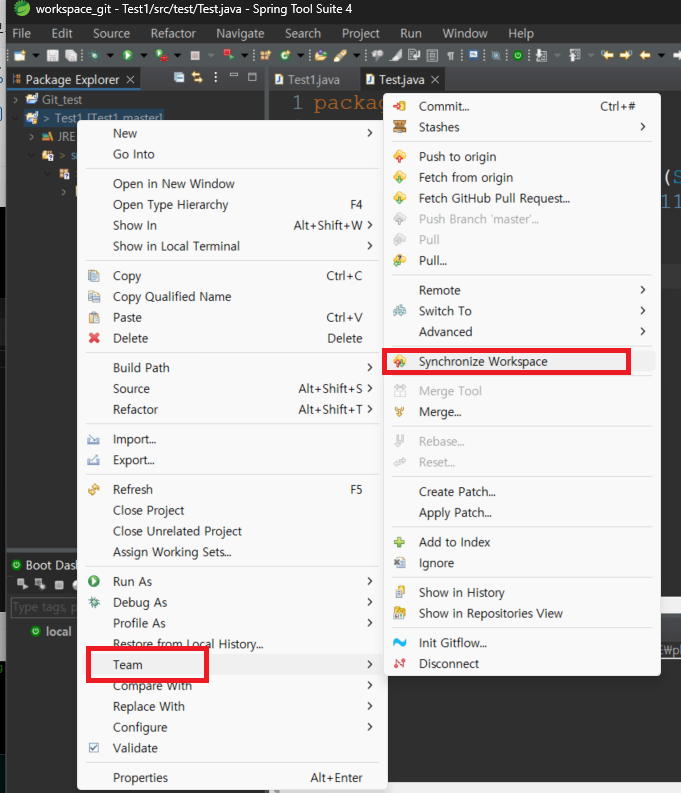The image size is (681, 793).
Task: Select Show in Repositories View
Action: pos(521,613)
